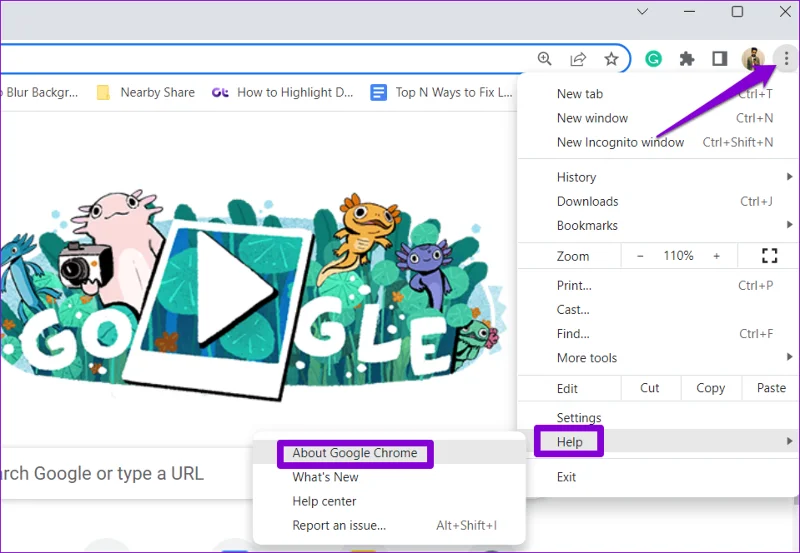800x553 pixels.
Task: Choose Exit from menu
Action: click(659, 477)
